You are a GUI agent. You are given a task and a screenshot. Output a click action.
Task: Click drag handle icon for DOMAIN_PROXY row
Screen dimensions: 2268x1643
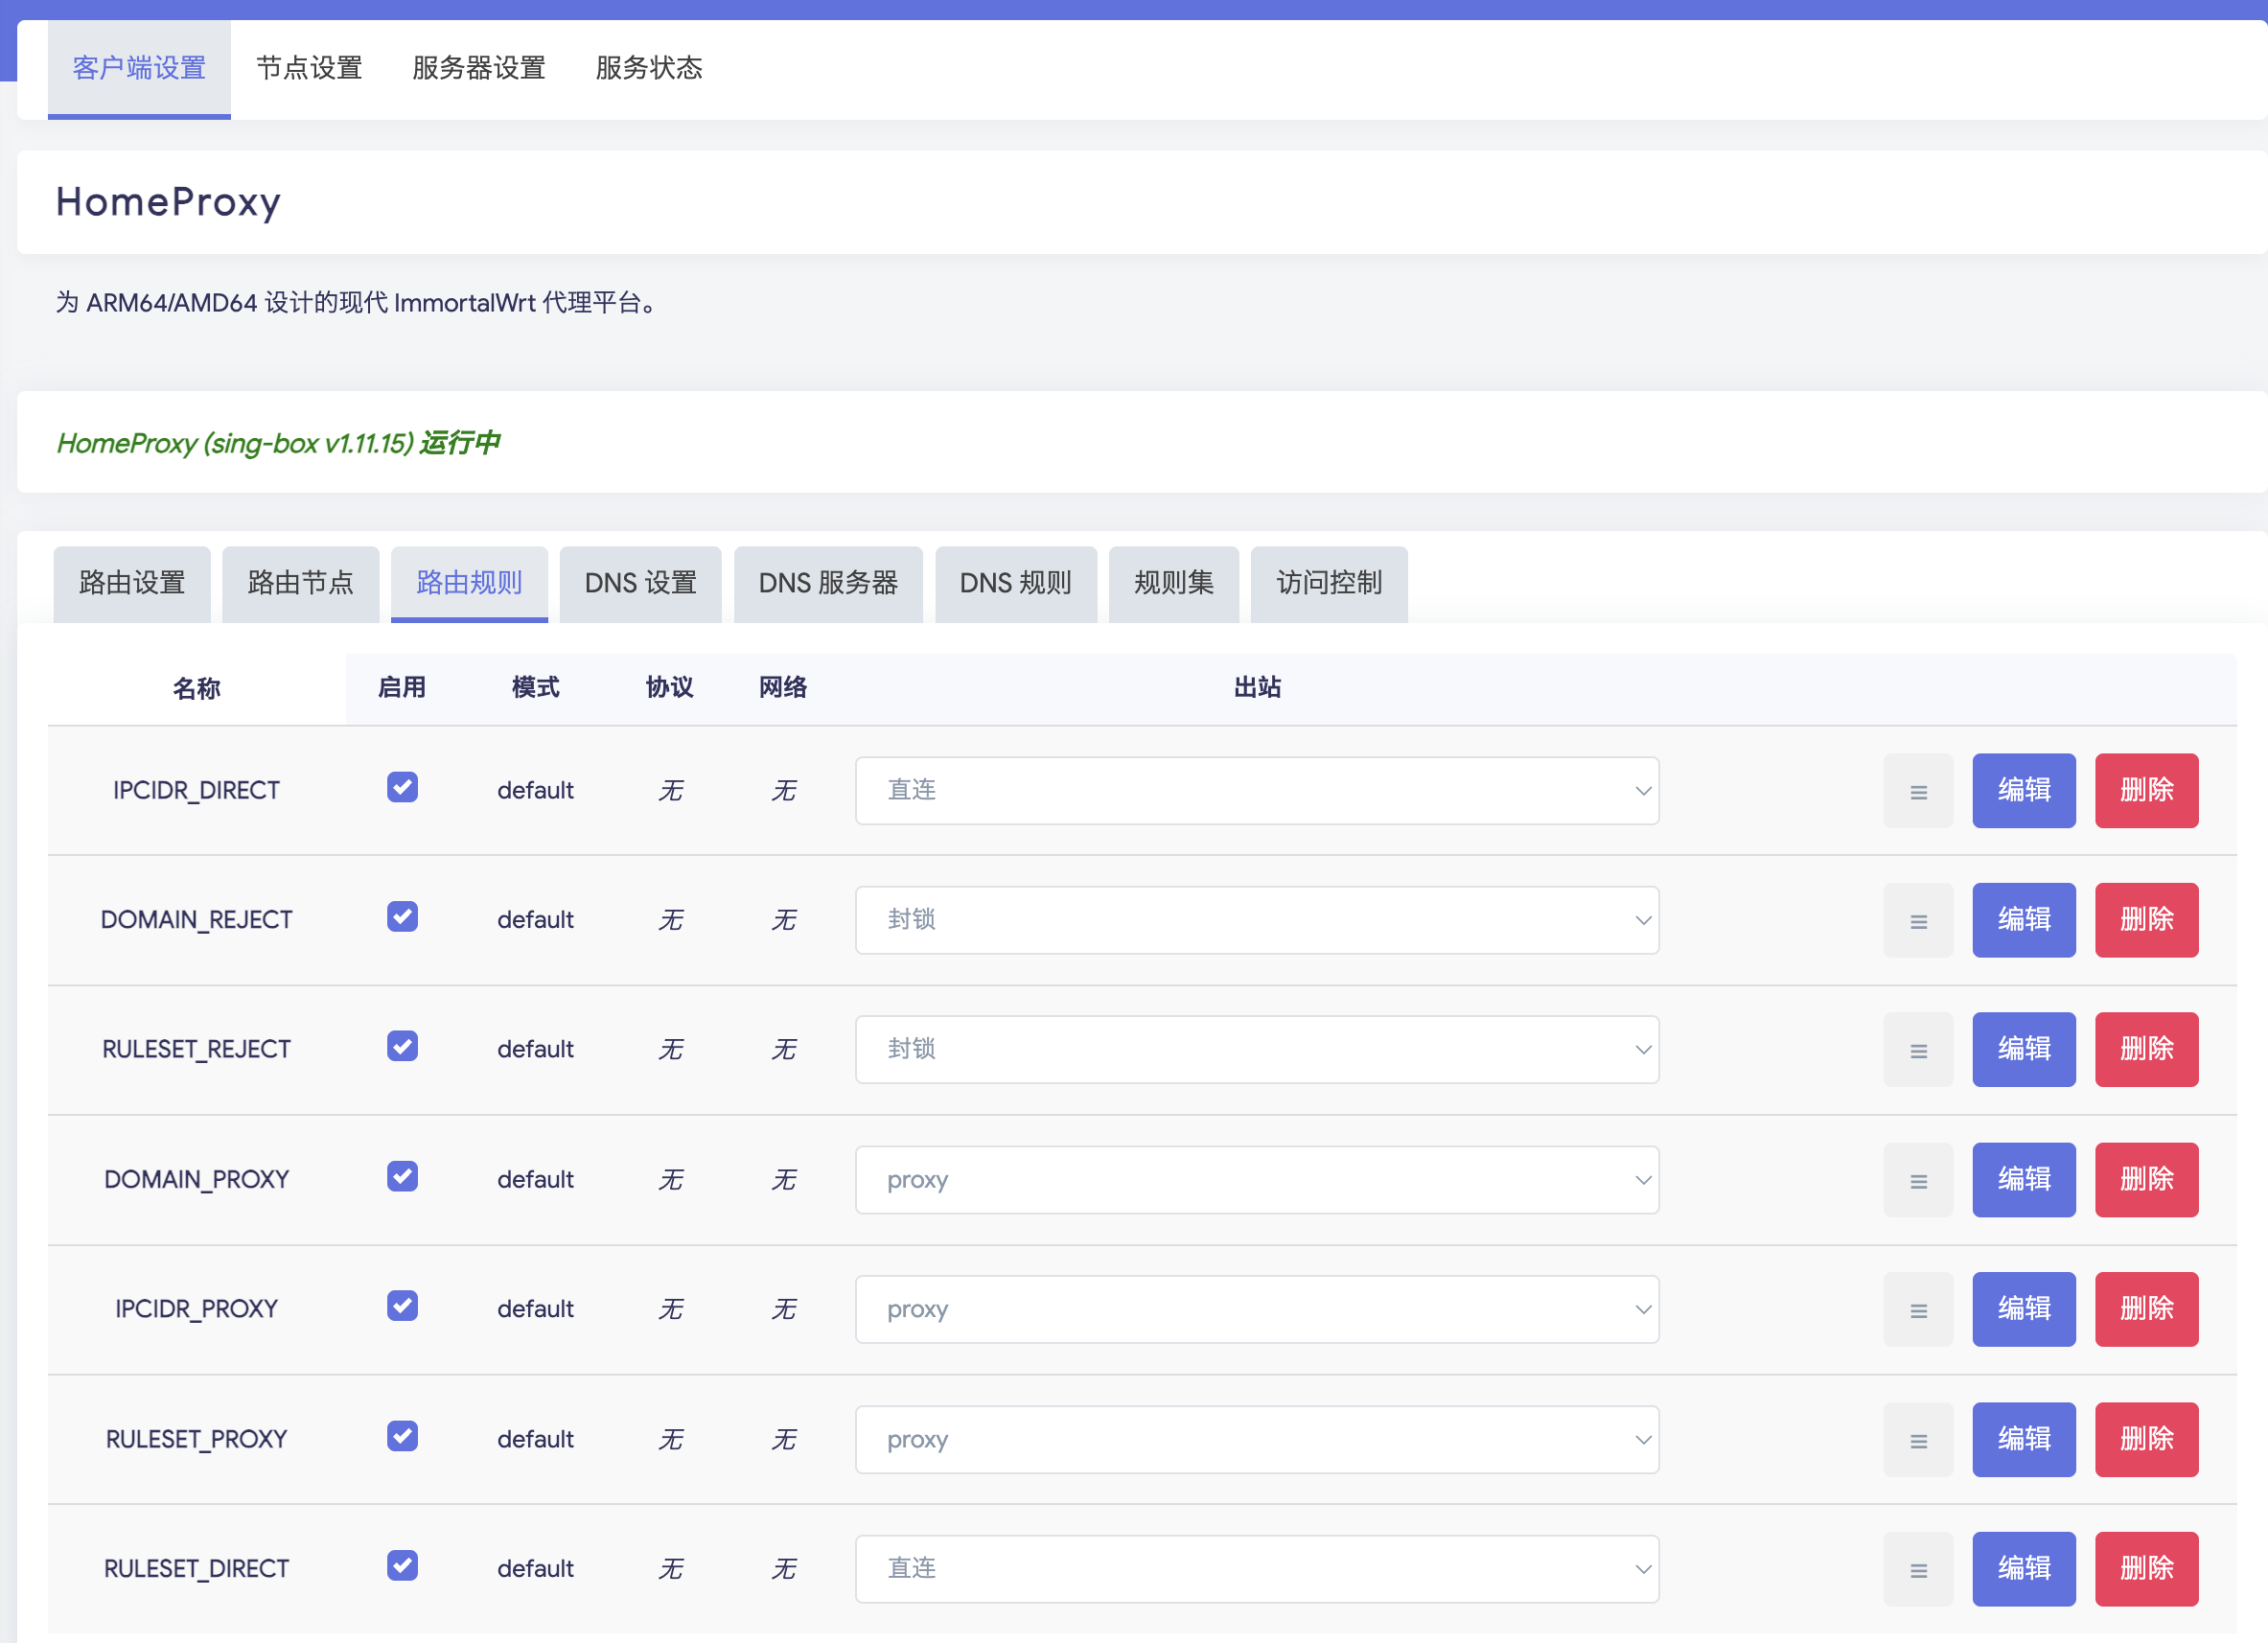(1917, 1180)
